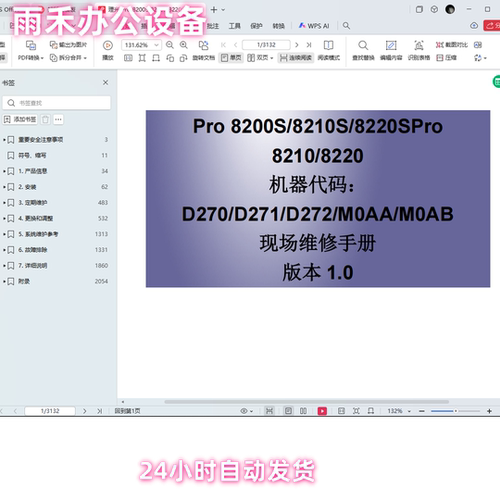Click the ribbon page number field showing 1/3132
Image resolution: width=500 pixels, height=500 pixels.
coord(266,45)
